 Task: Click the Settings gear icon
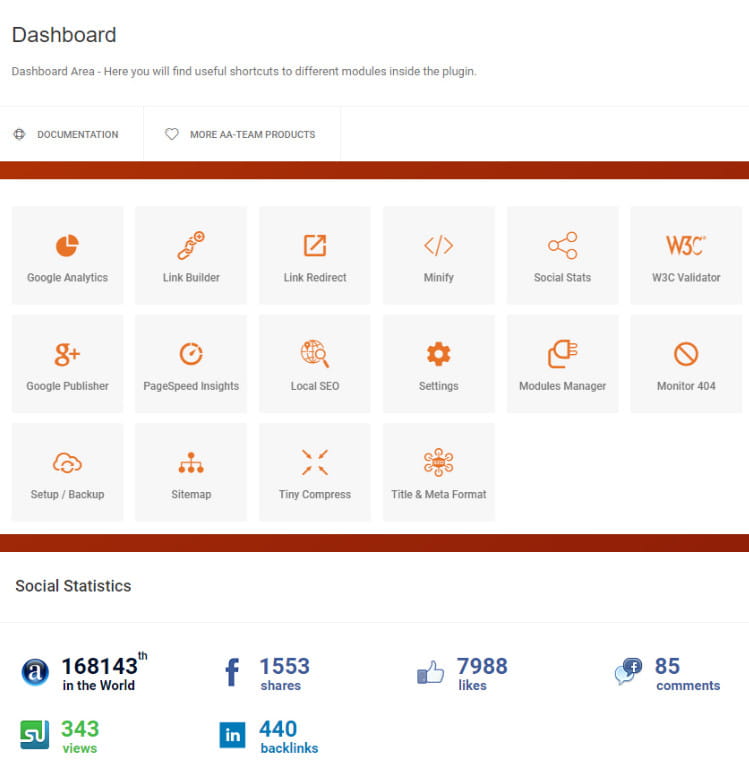tap(438, 354)
